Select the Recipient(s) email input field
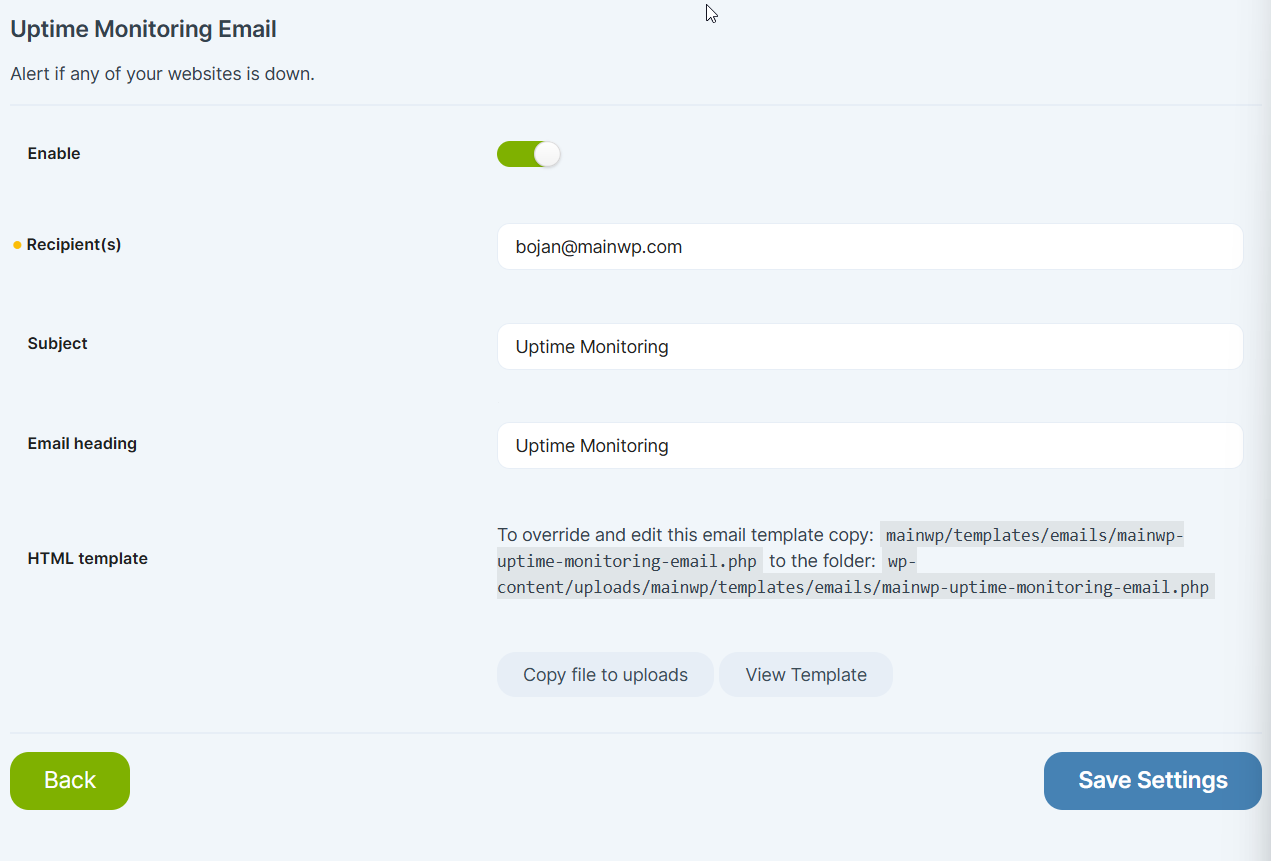Viewport: 1271px width, 861px height. pyautogui.click(x=869, y=246)
